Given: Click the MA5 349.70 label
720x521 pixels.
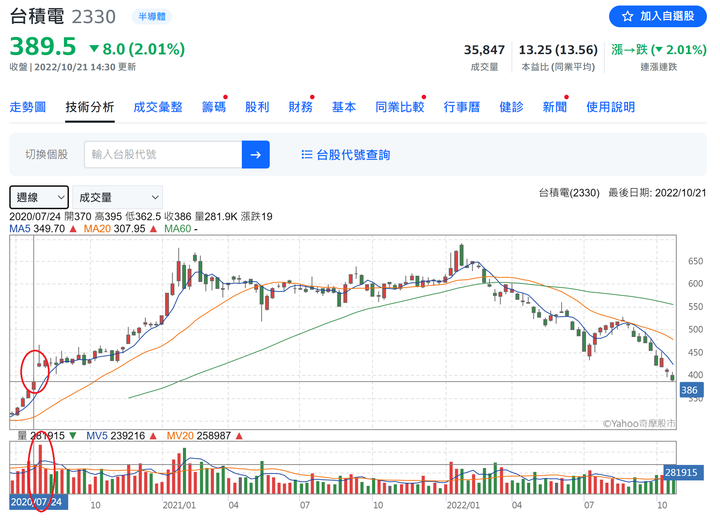Looking at the screenshot, I should coord(37,229).
